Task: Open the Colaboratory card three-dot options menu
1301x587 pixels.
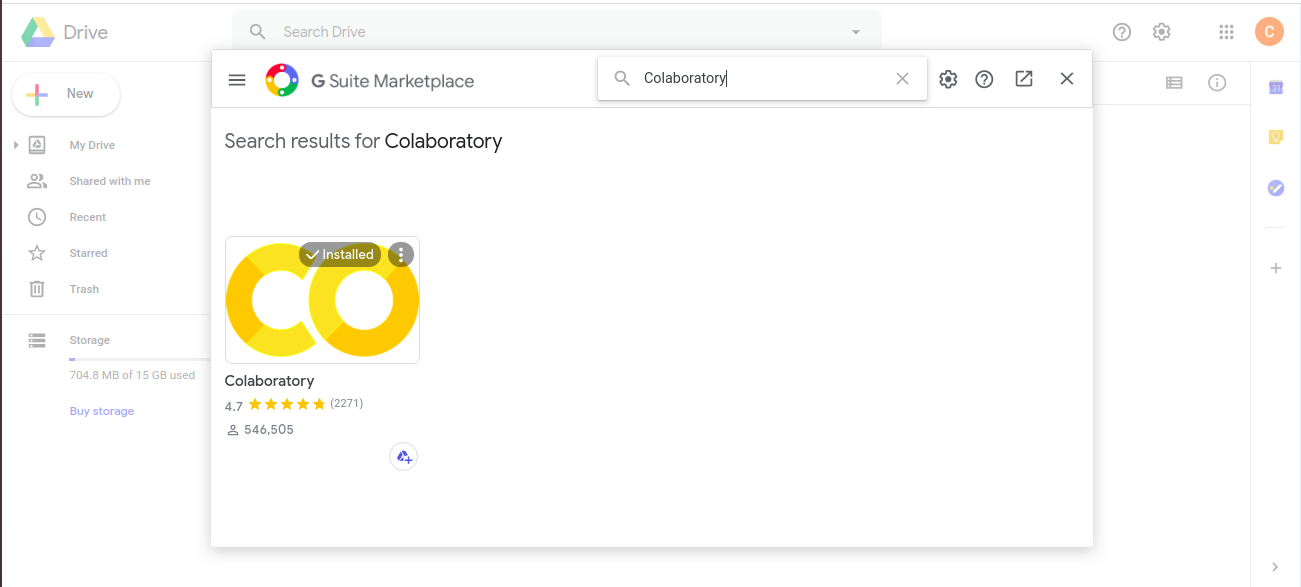Action: pyautogui.click(x=400, y=254)
